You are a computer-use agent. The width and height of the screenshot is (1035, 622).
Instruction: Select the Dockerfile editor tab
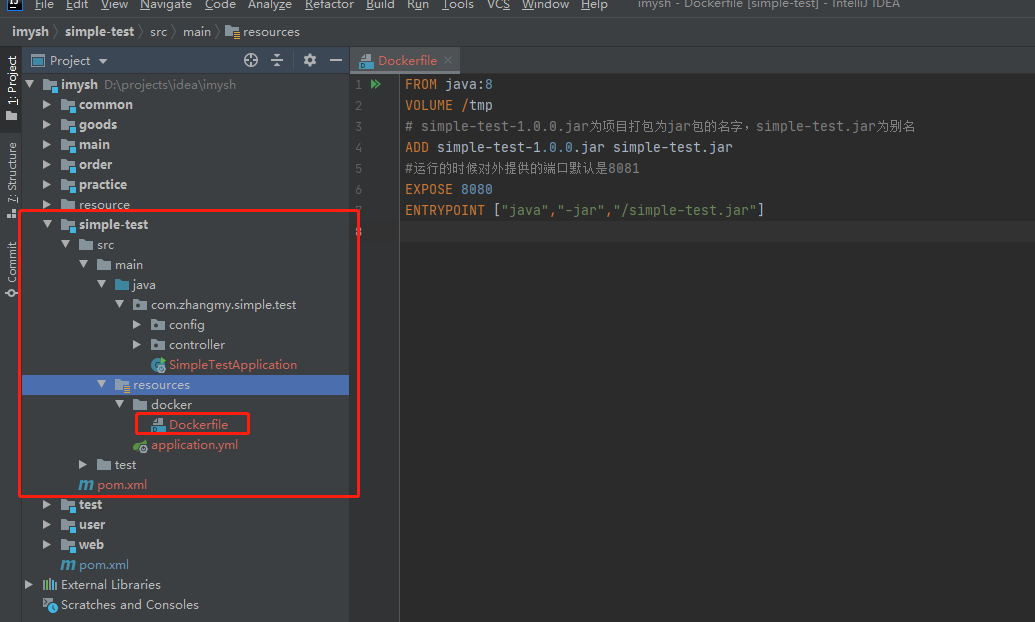407,61
